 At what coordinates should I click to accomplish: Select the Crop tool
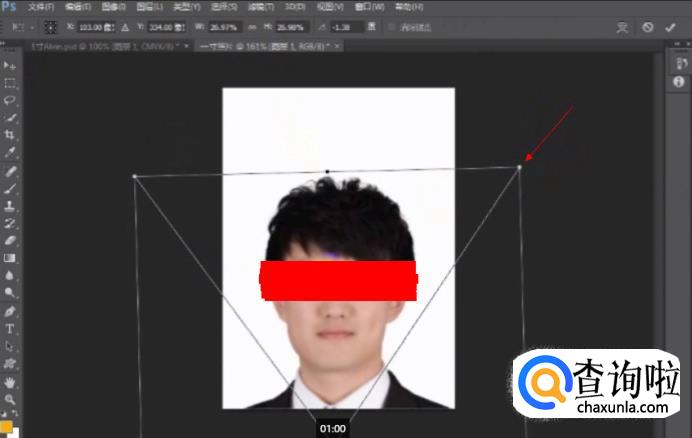(10, 134)
